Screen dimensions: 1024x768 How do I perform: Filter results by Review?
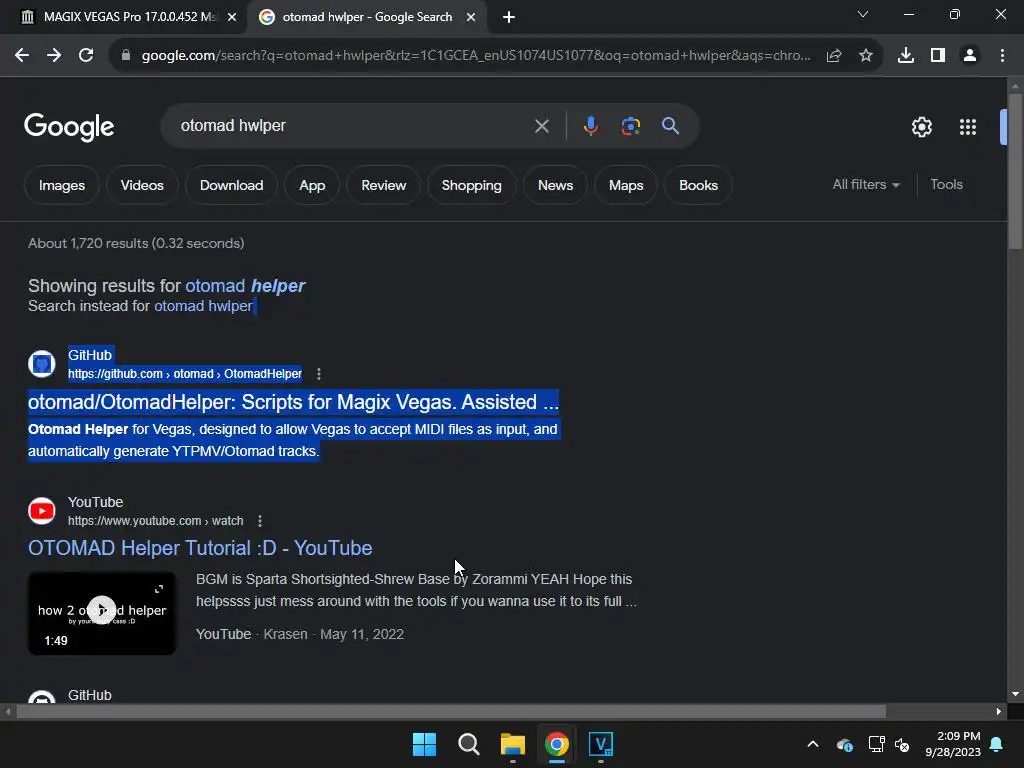point(383,185)
